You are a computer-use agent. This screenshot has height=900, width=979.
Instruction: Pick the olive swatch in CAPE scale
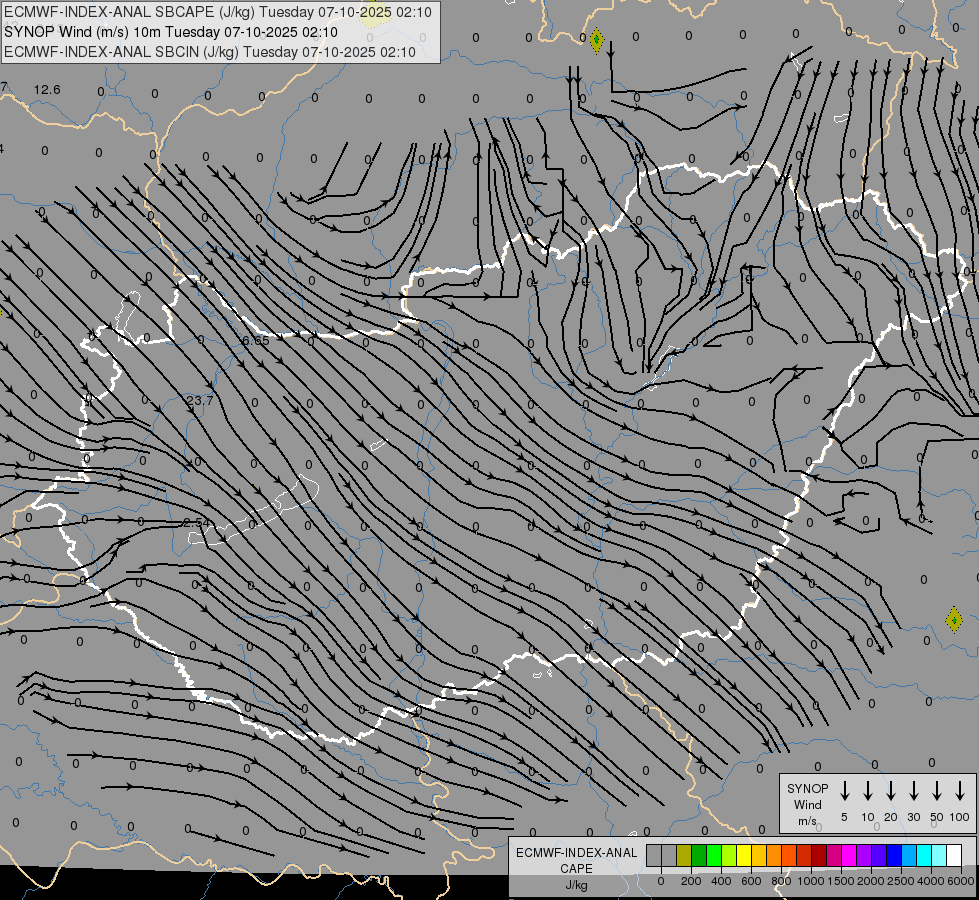point(684,855)
